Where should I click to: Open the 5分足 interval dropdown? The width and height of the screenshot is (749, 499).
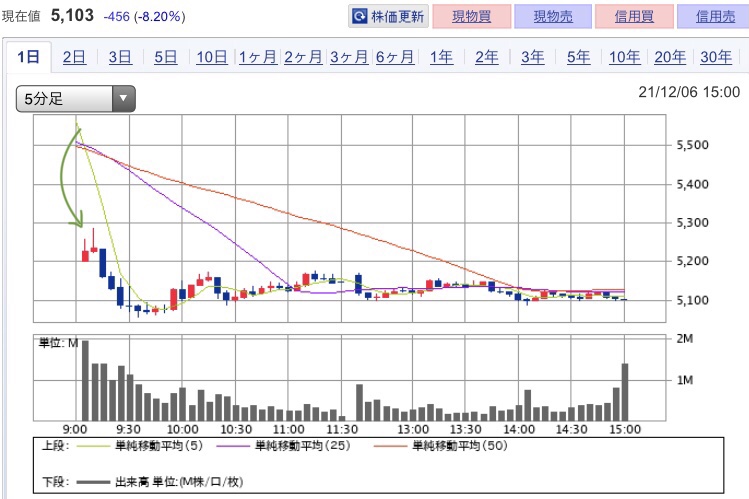point(75,99)
